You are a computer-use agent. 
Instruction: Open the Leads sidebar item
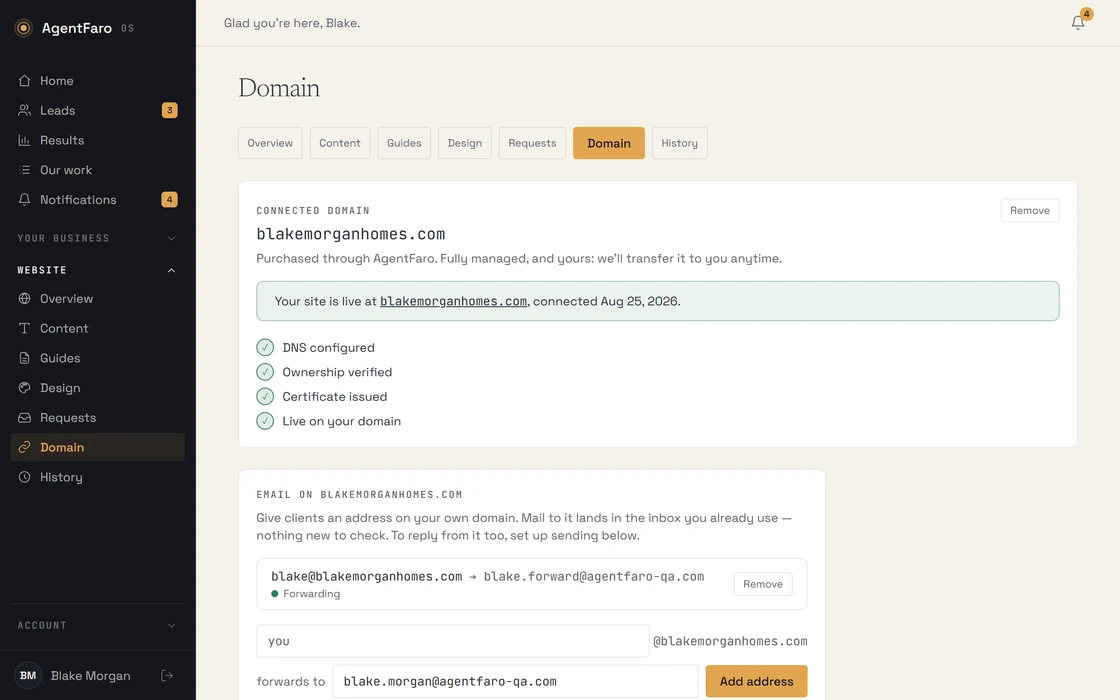[98, 111]
